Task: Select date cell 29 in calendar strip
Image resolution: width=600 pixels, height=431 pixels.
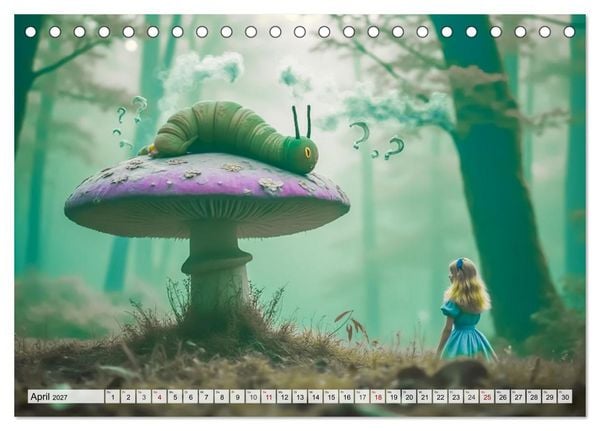Action: 549,397
